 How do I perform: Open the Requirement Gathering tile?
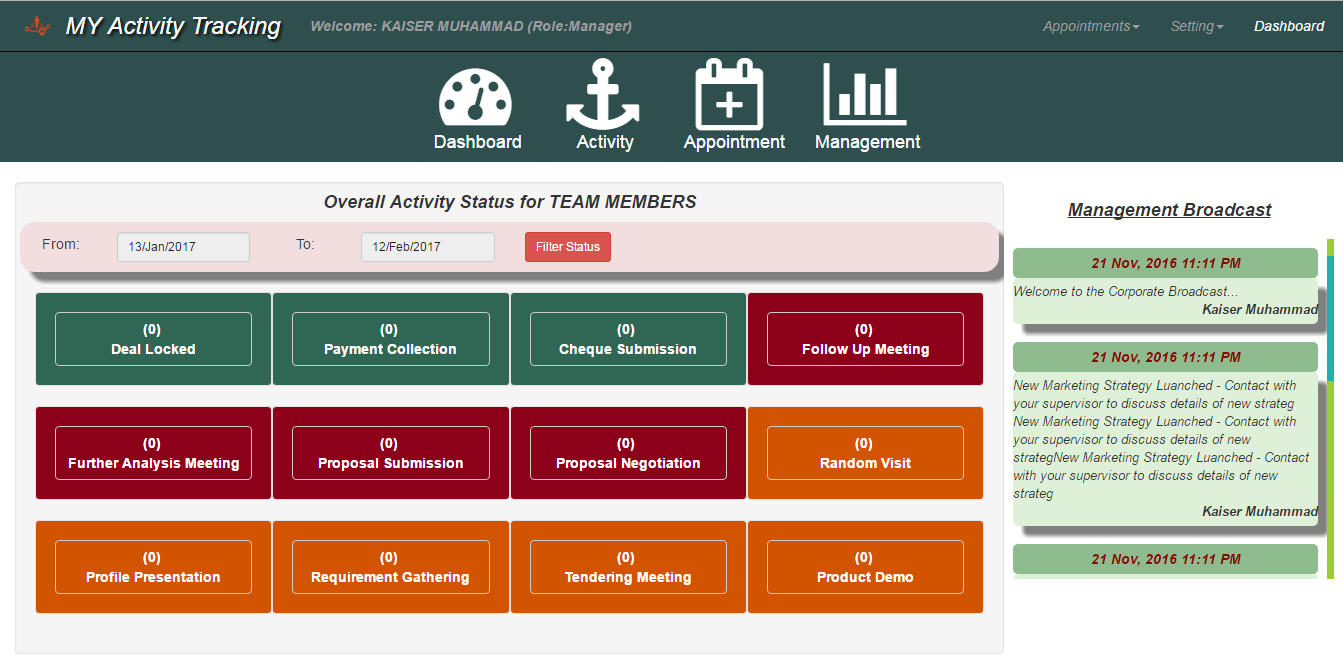390,567
